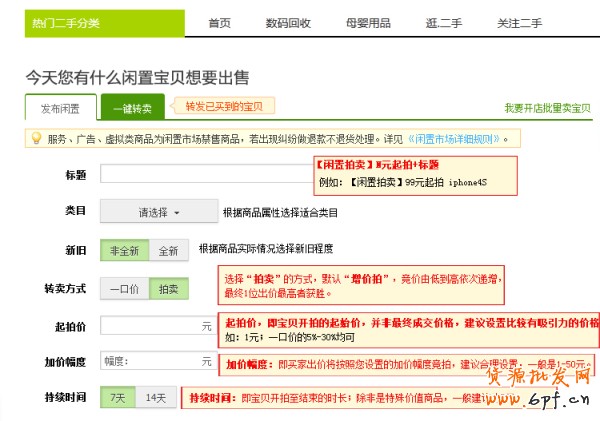Screen dimensions: 600x421
Task: Click the 我要开店批量卖宝贝 link
Action: (547, 108)
